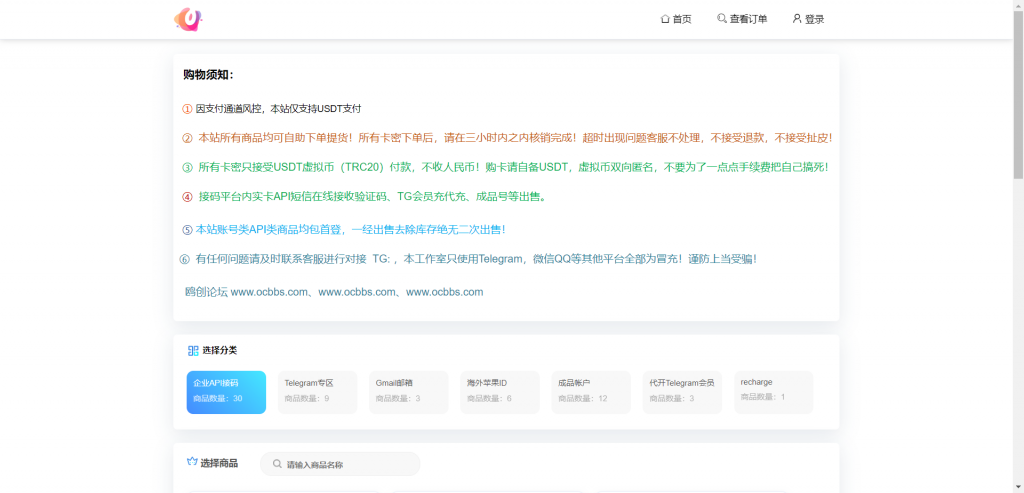
Task: Click 商品数量: 6 under 海外苹果ID
Action: 489,398
